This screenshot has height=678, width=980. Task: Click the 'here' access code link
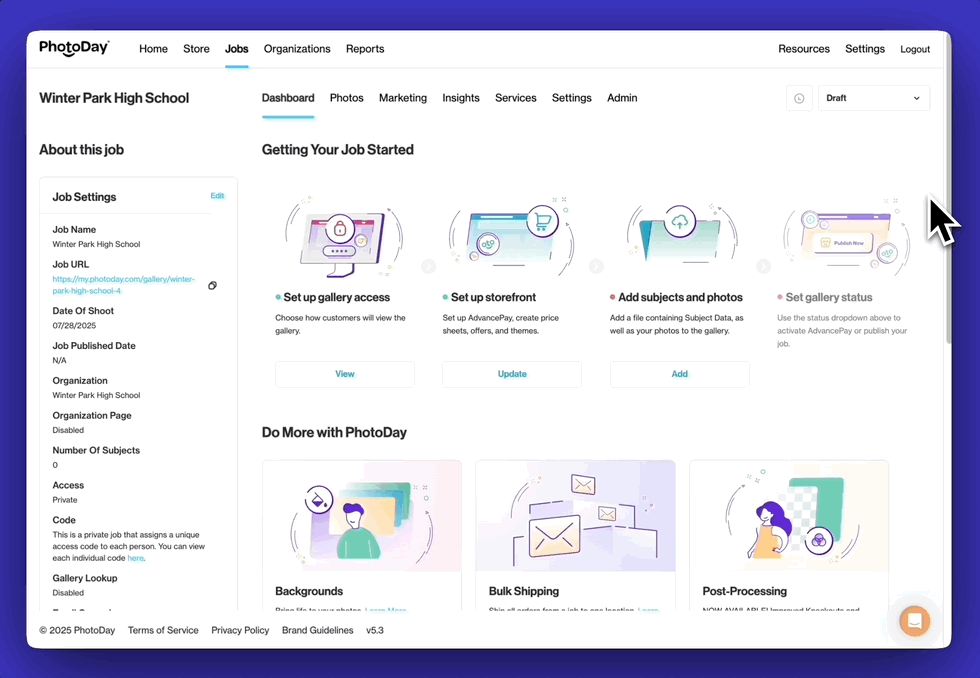(x=135, y=558)
